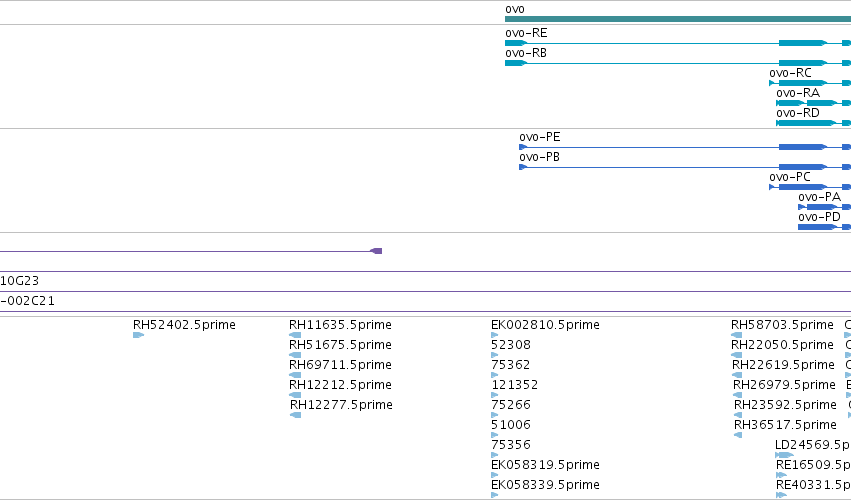Viewport: 851px width, 500px height.
Task: Click the ovo-RD transcript label
Action: [x=798, y=113]
